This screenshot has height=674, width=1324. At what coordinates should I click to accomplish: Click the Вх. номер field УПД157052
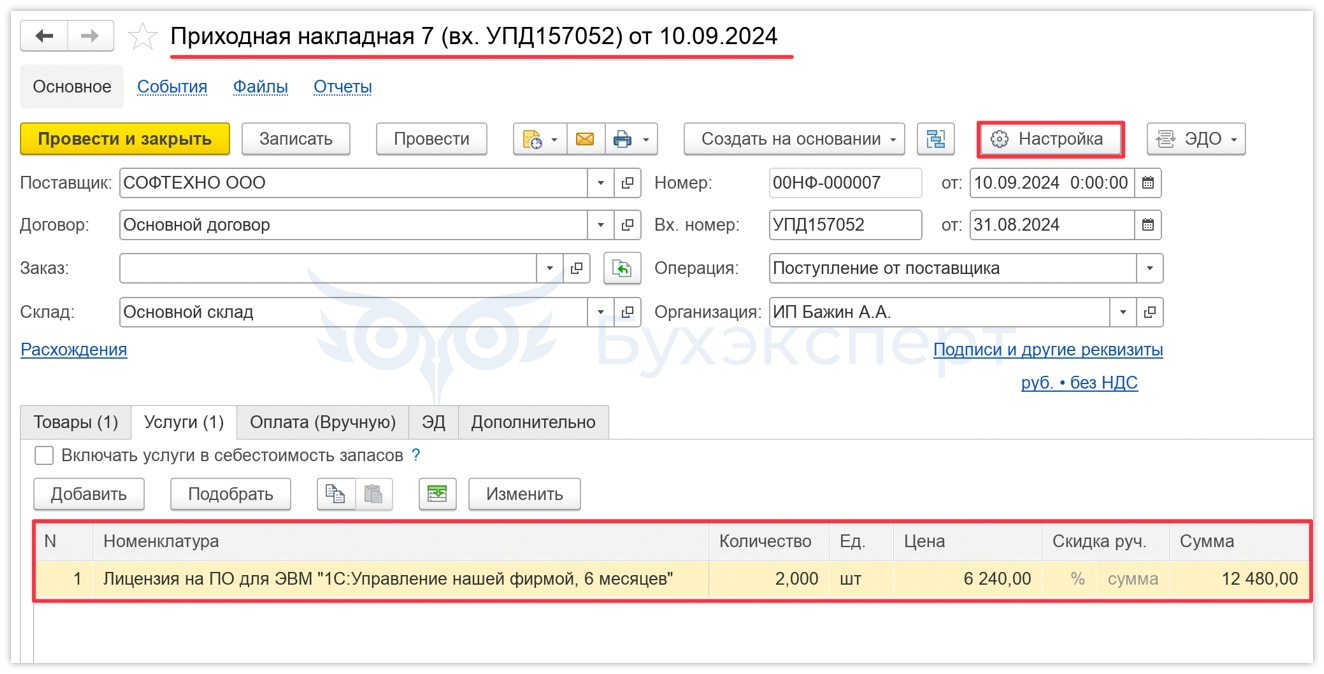pos(846,225)
